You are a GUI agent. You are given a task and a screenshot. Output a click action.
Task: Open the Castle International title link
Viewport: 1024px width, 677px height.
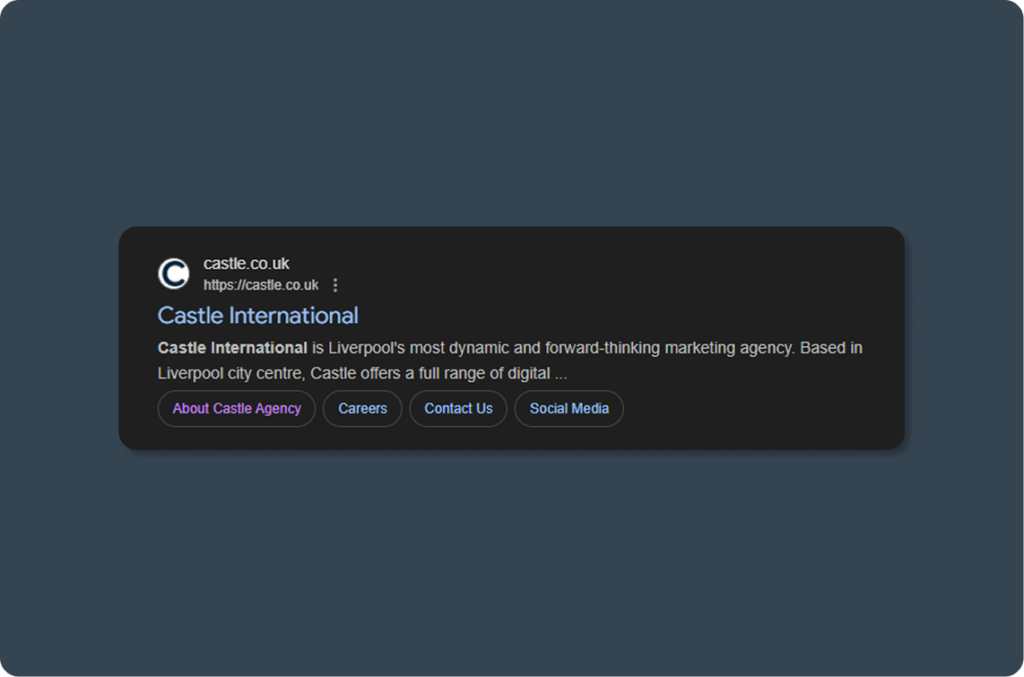258,315
